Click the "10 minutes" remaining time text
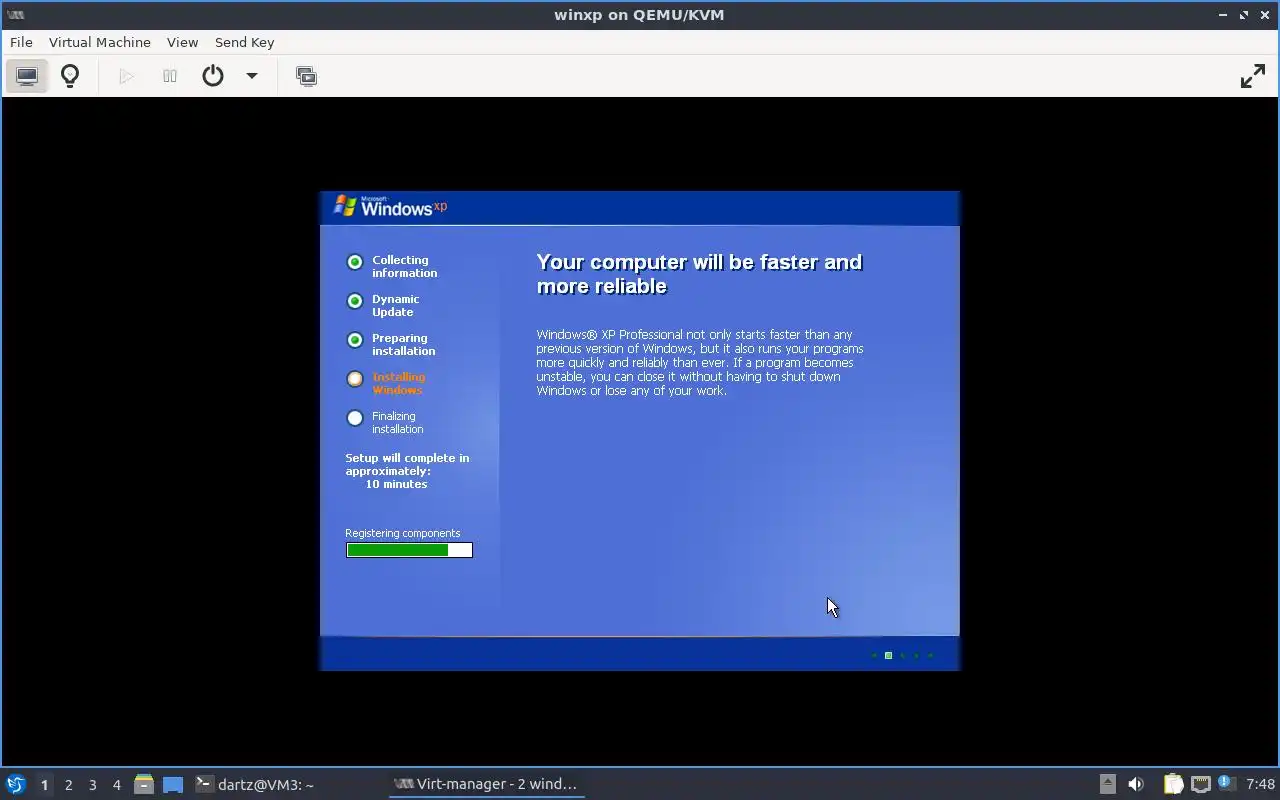 (396, 484)
